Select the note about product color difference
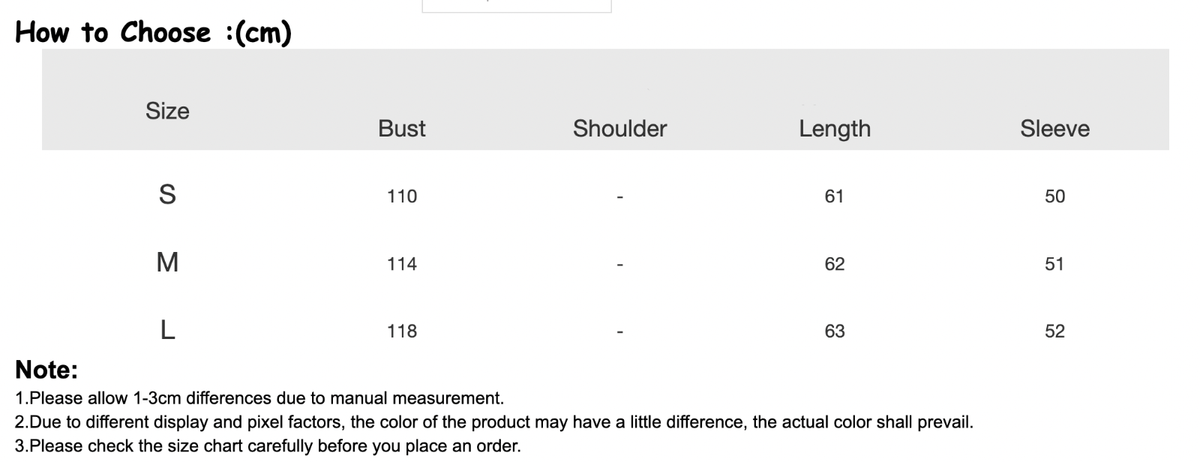 tap(495, 422)
